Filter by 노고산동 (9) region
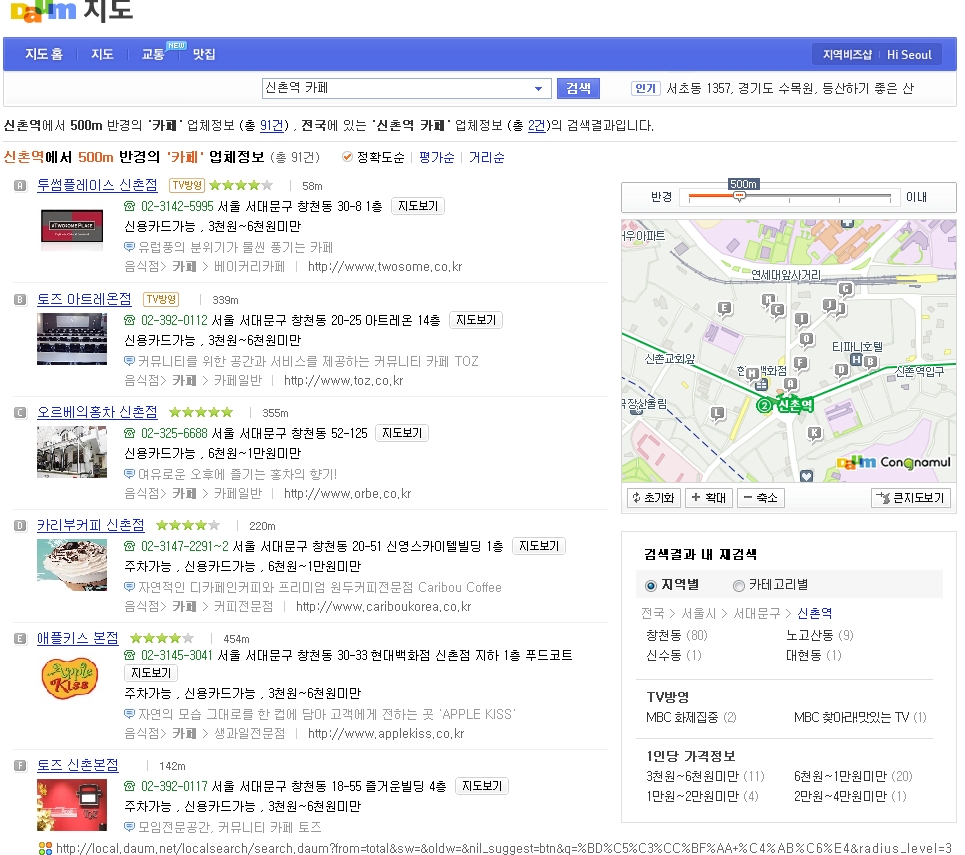 pos(820,635)
